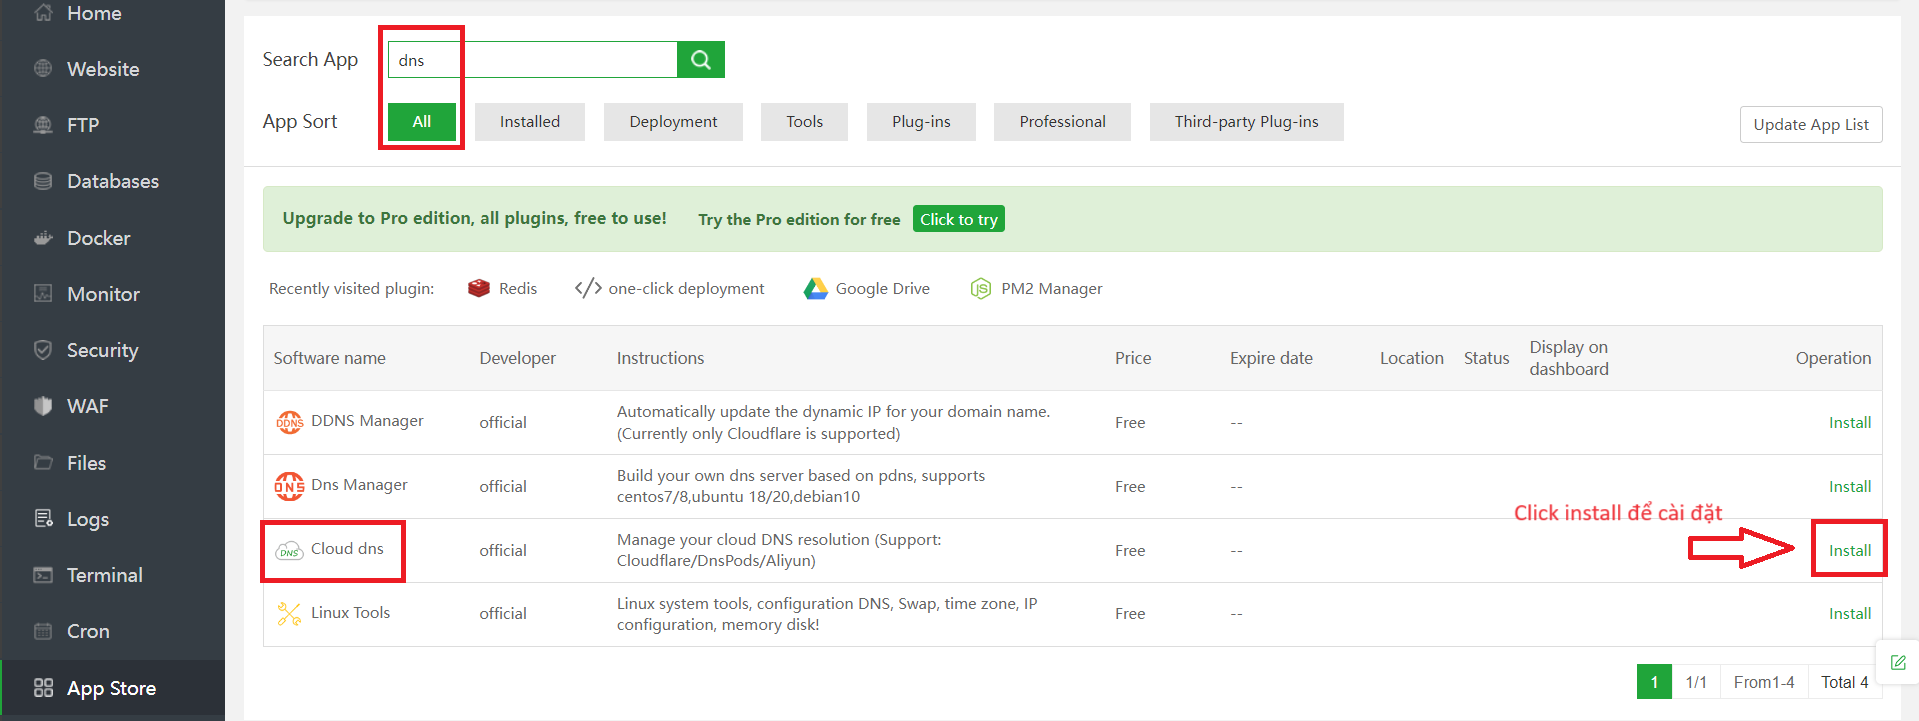Filter apps by Installed tab
Screen dimensions: 1919x721
pyautogui.click(x=529, y=122)
